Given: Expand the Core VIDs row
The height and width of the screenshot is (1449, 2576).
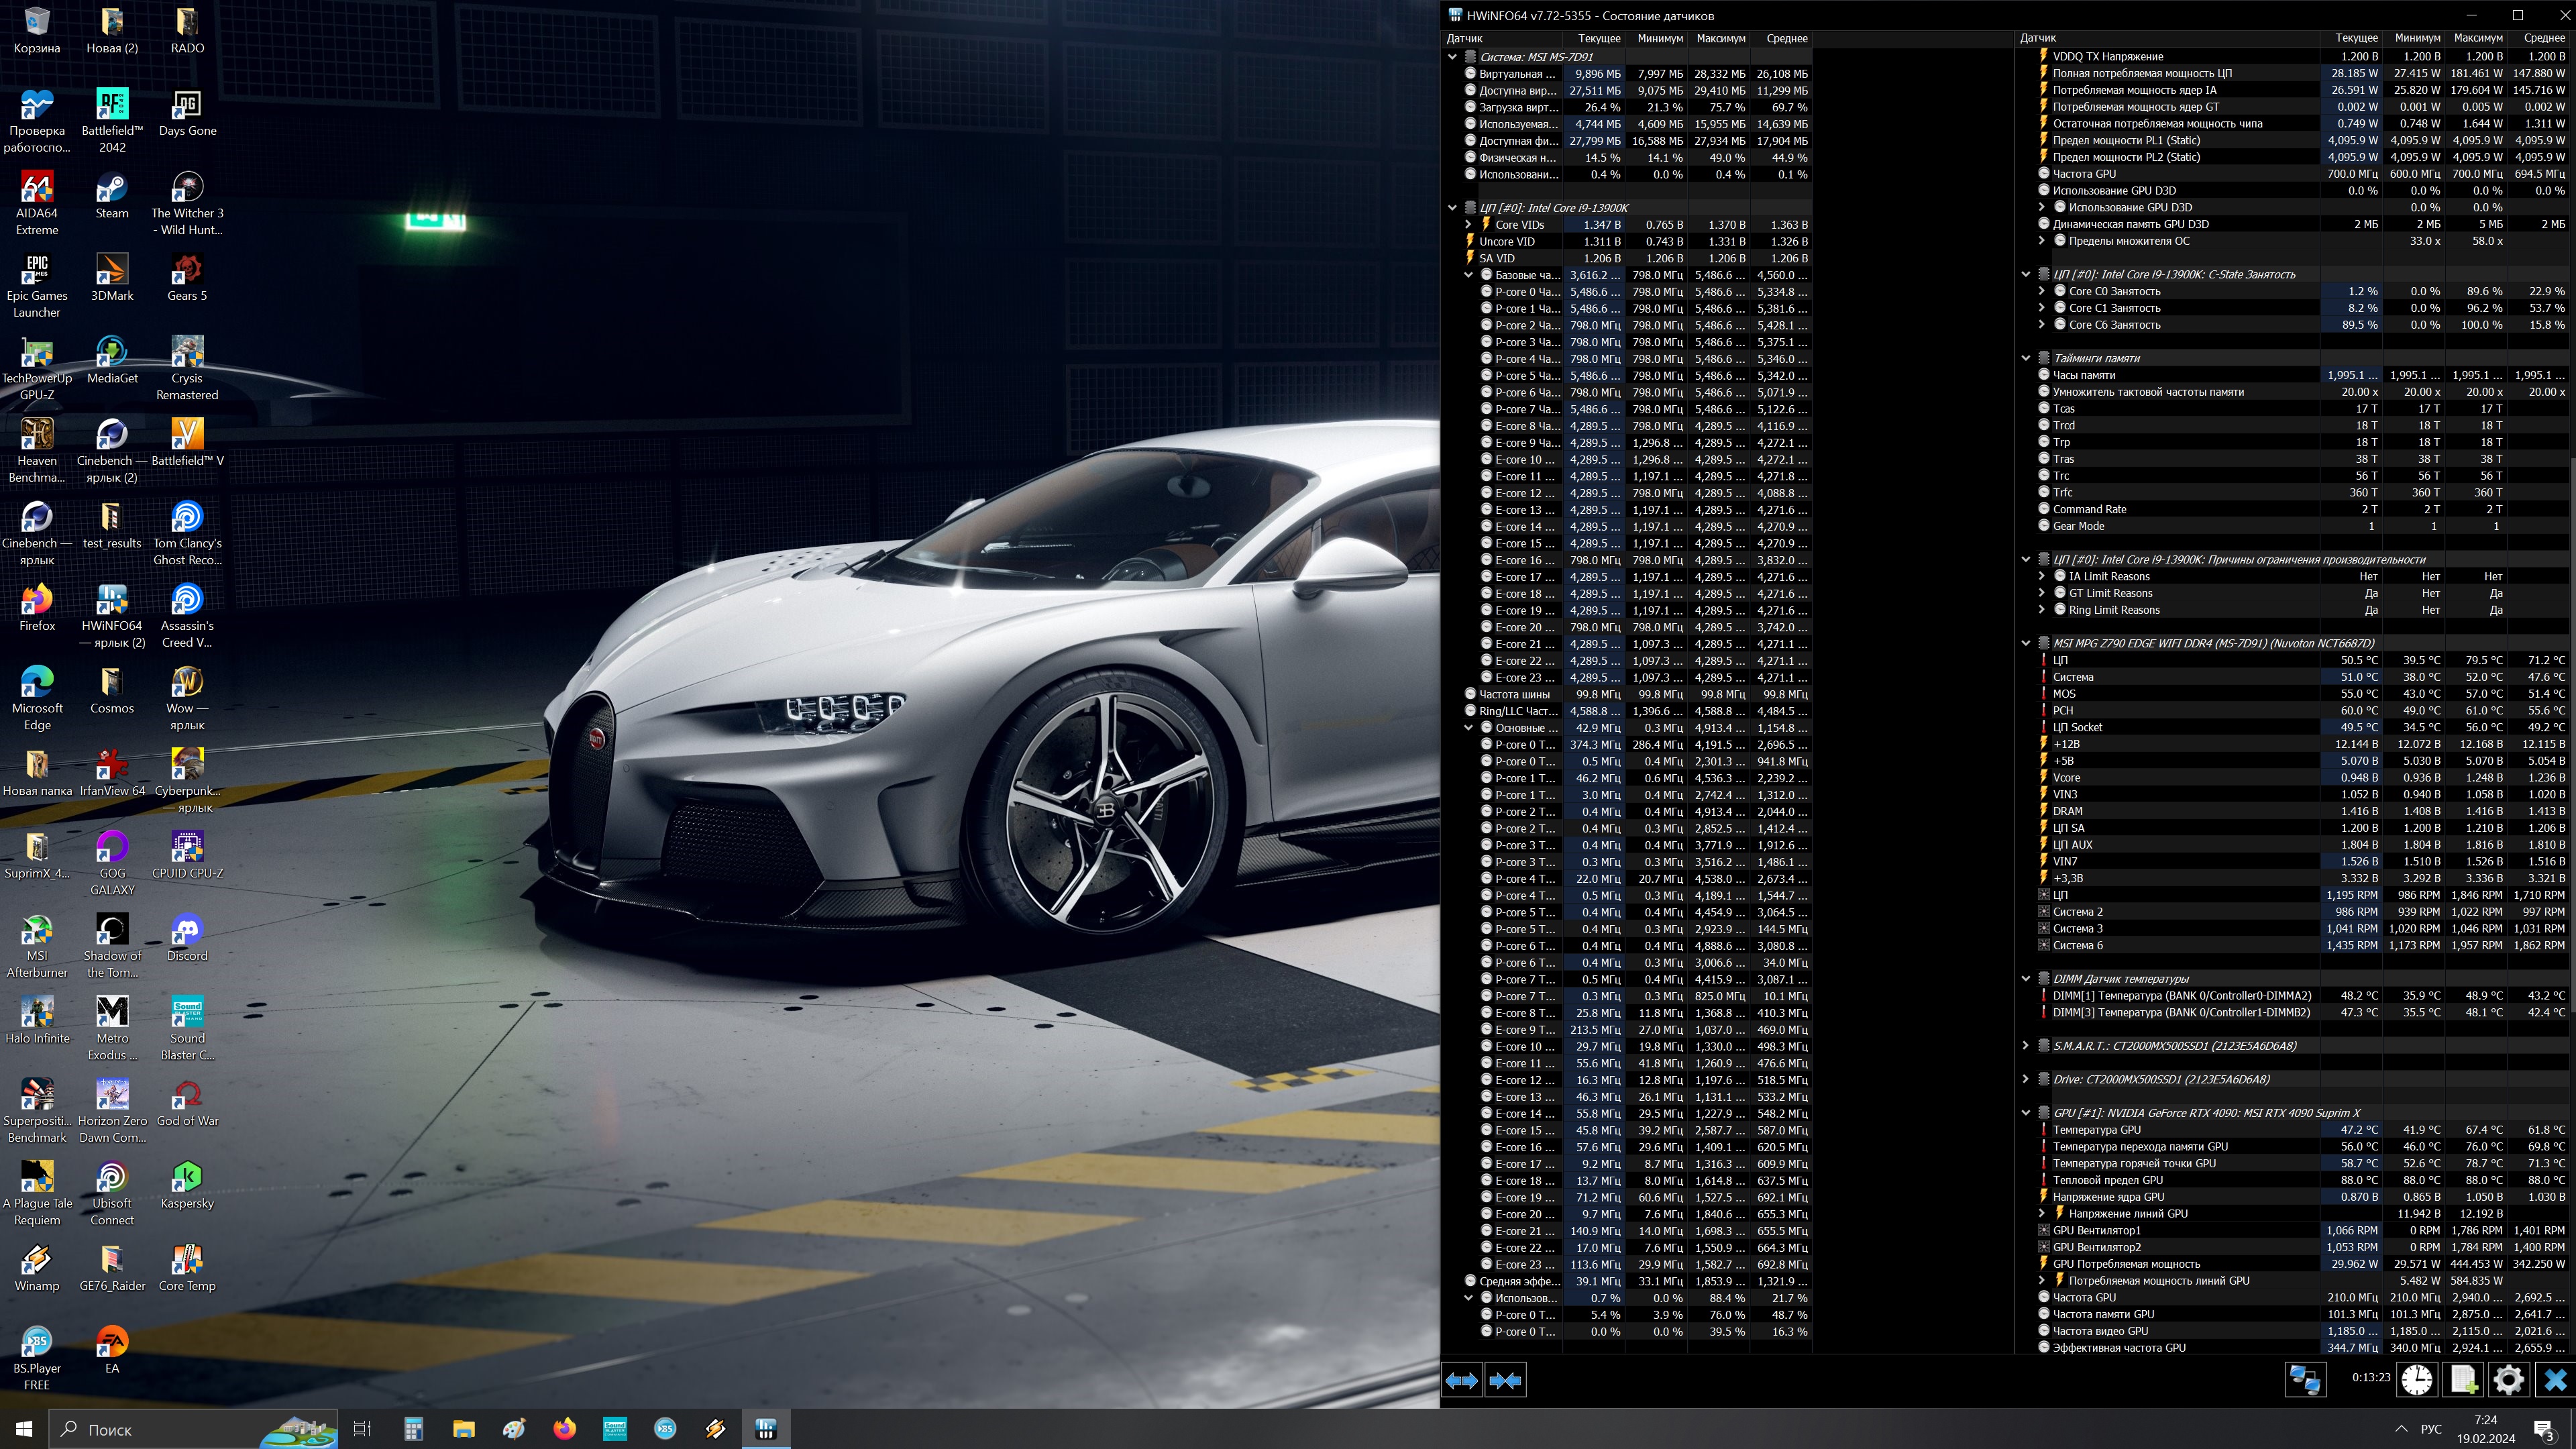Looking at the screenshot, I should click(x=1468, y=225).
